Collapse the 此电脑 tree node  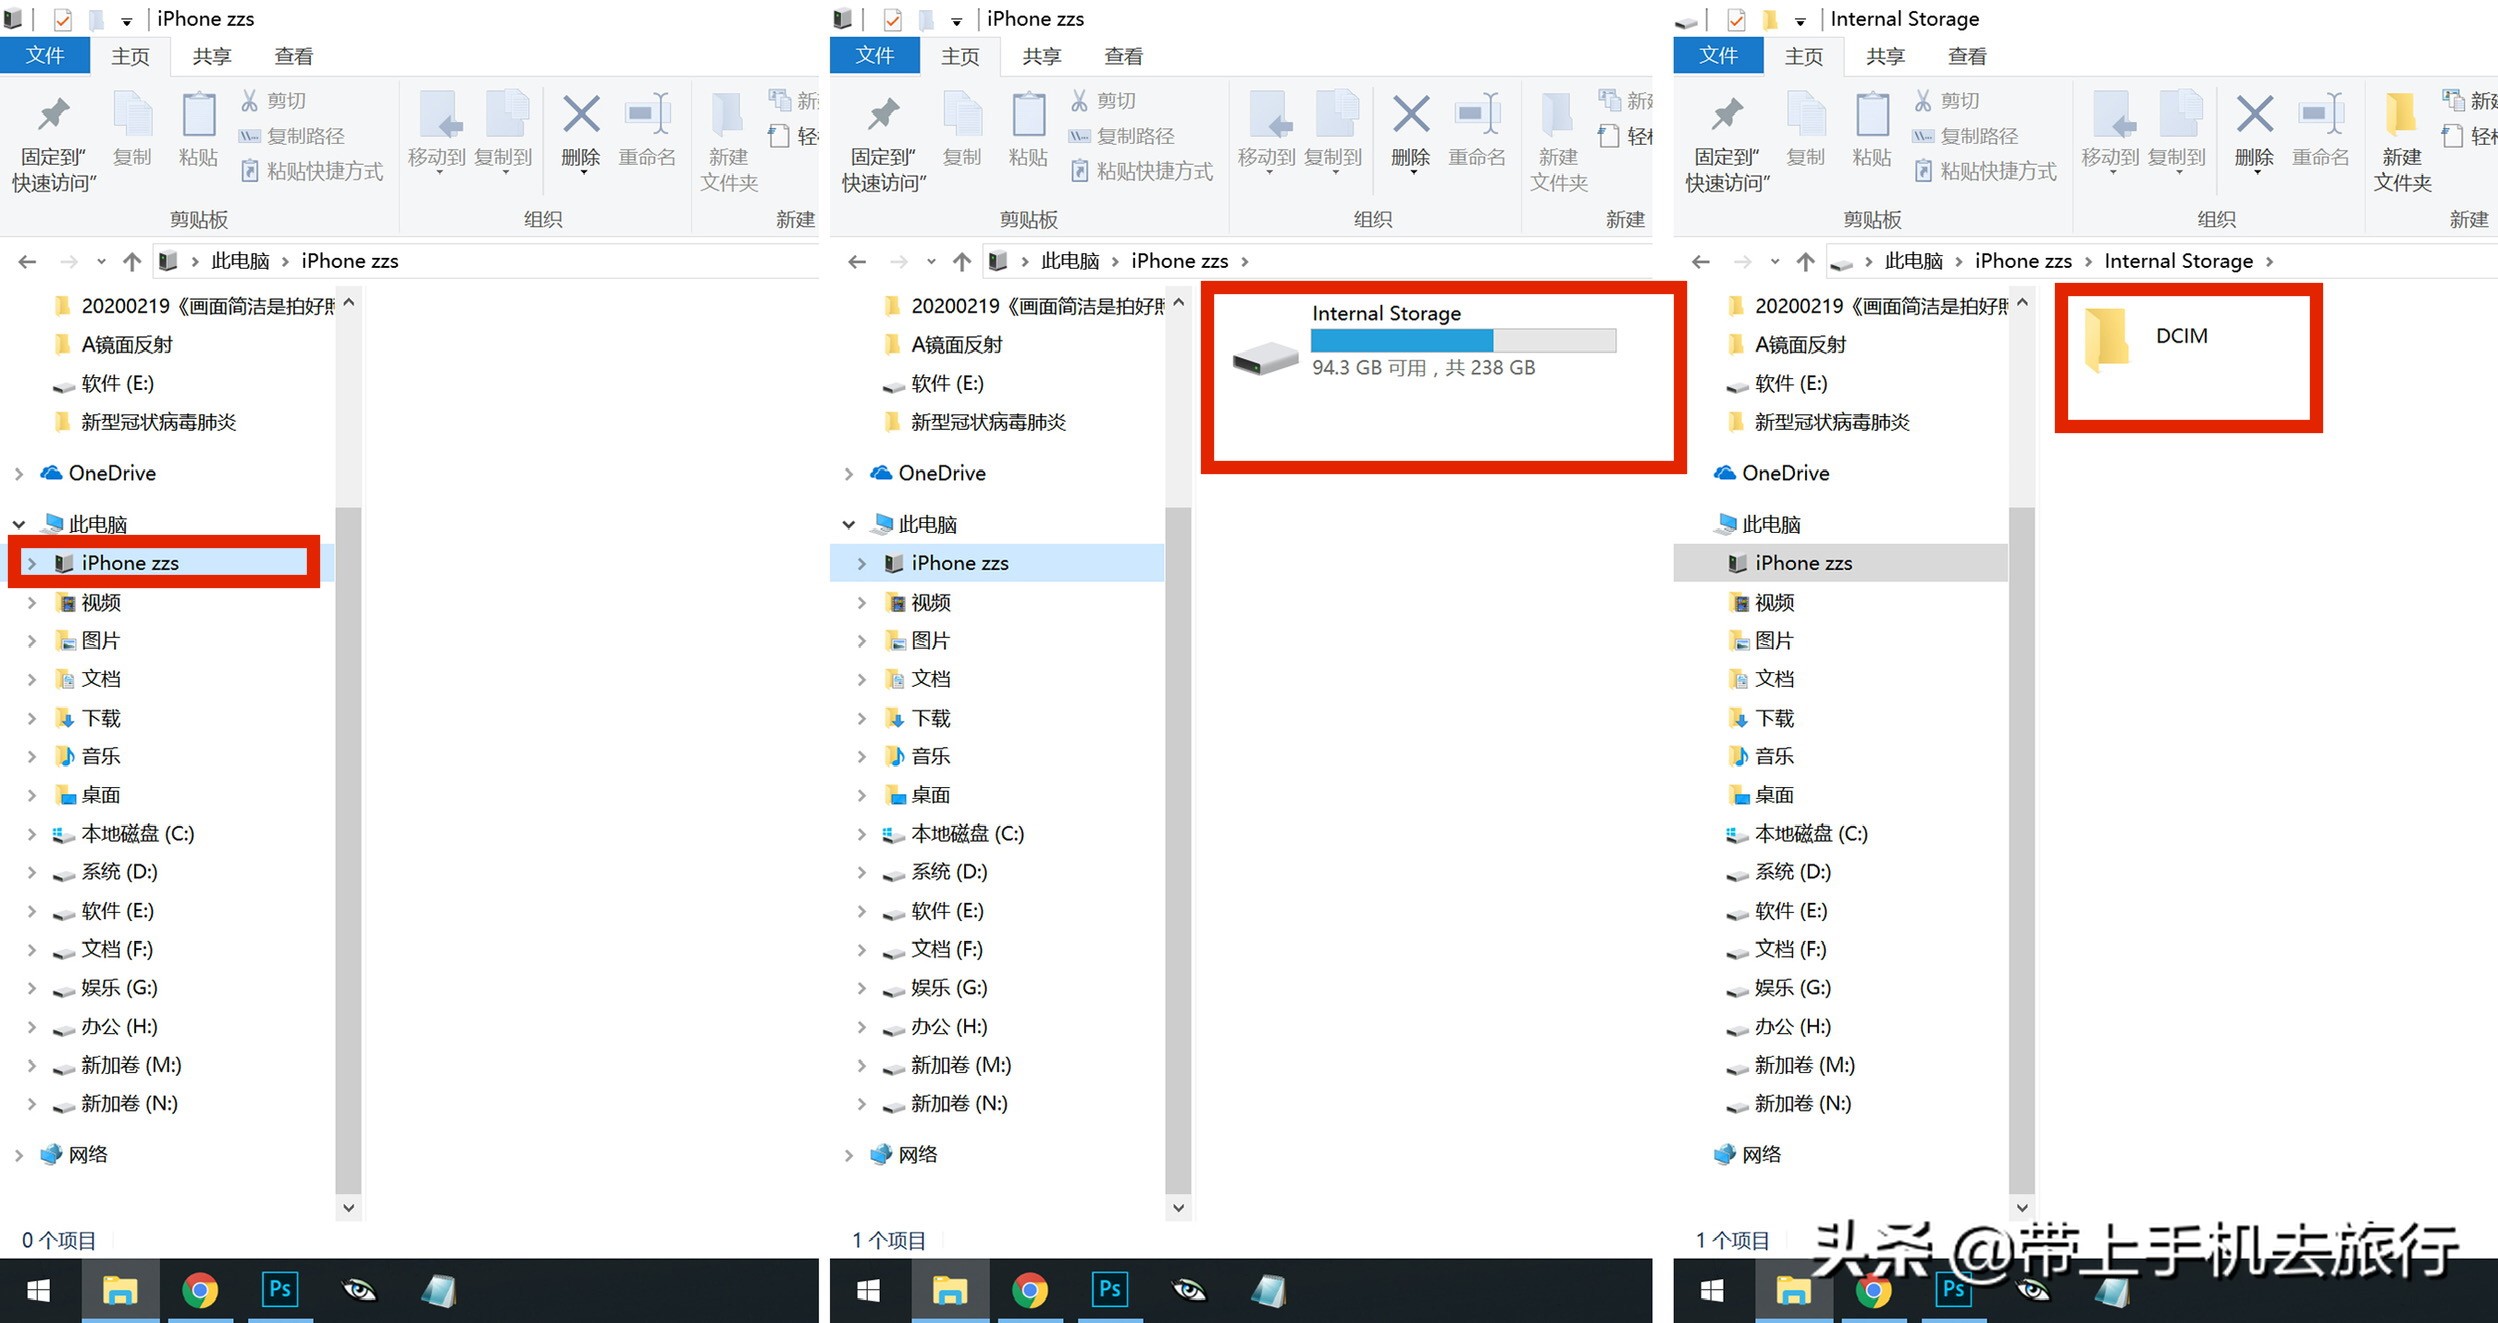coord(18,523)
